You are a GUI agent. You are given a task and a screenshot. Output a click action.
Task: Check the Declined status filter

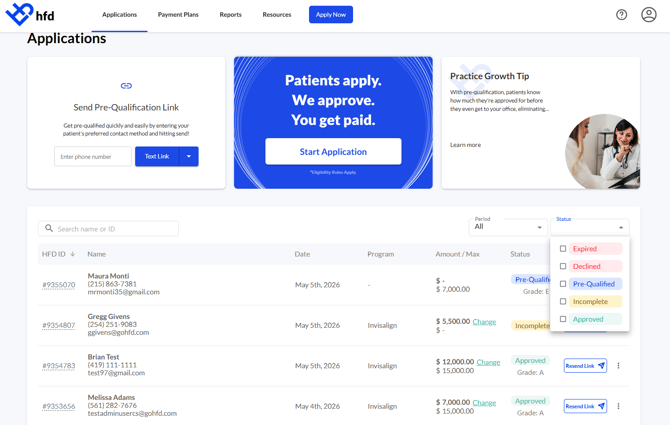[x=563, y=266]
